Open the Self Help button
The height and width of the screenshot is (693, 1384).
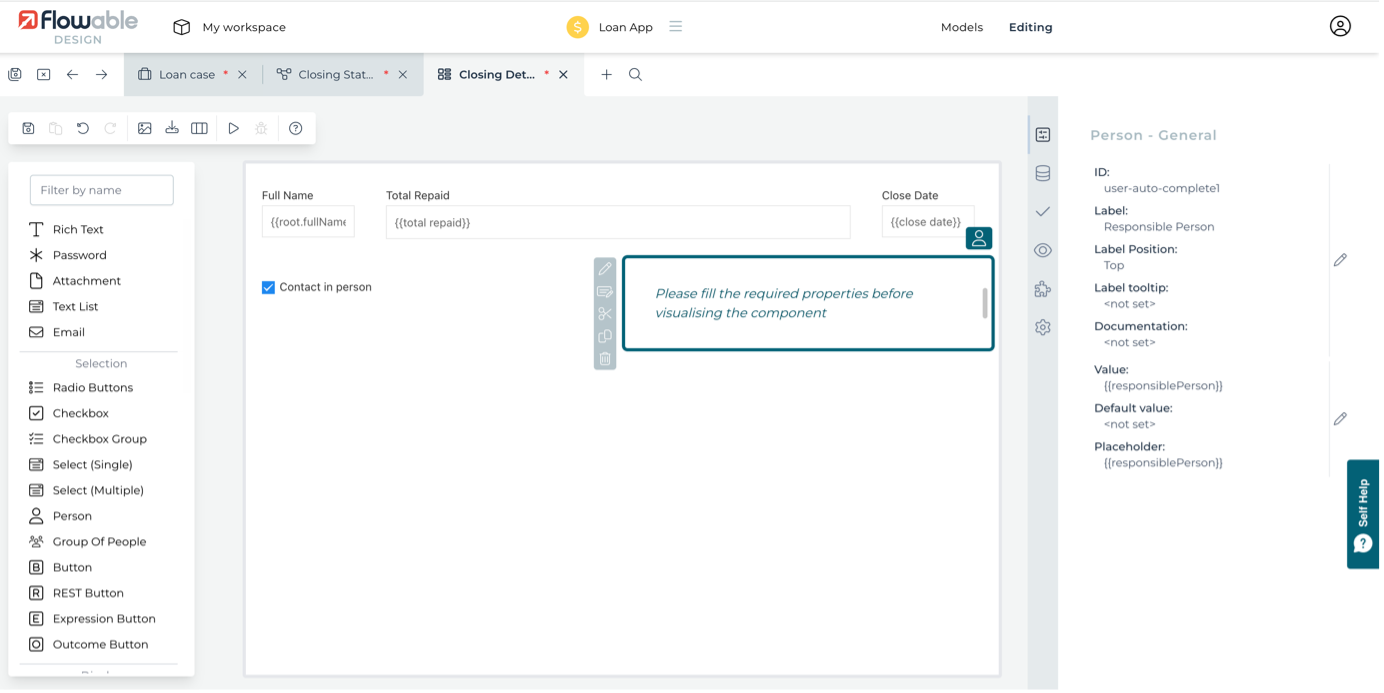(x=1363, y=514)
